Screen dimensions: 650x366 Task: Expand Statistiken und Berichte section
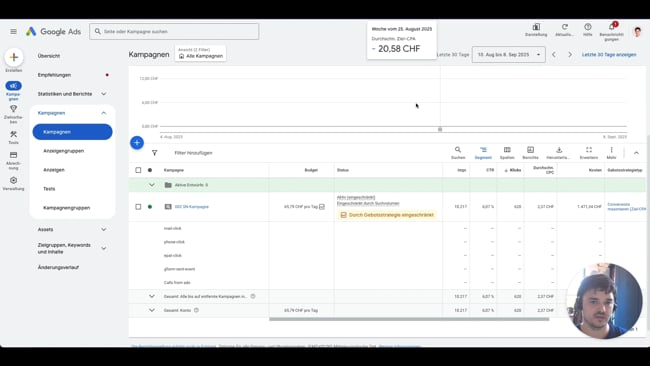tap(104, 94)
